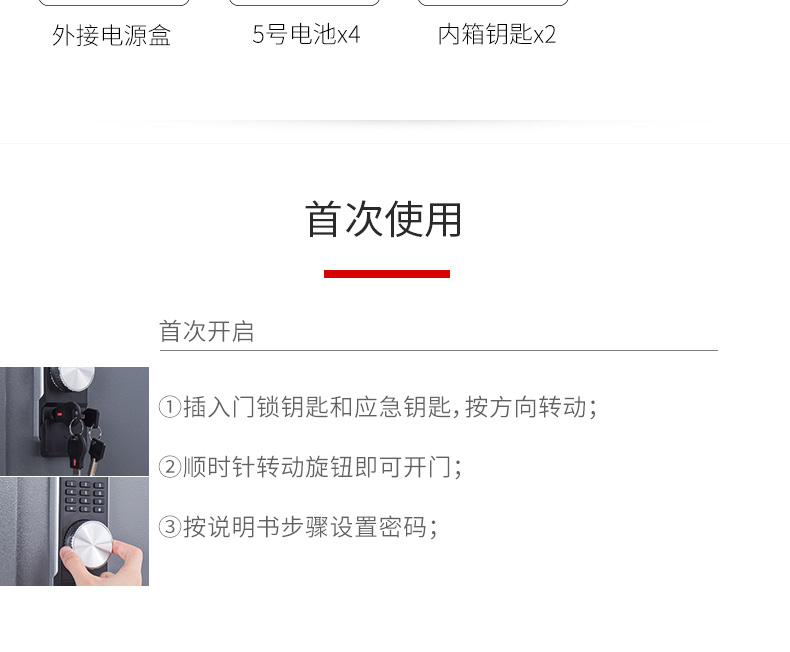
Task: Click the 首次使用 heading
Action: [383, 219]
